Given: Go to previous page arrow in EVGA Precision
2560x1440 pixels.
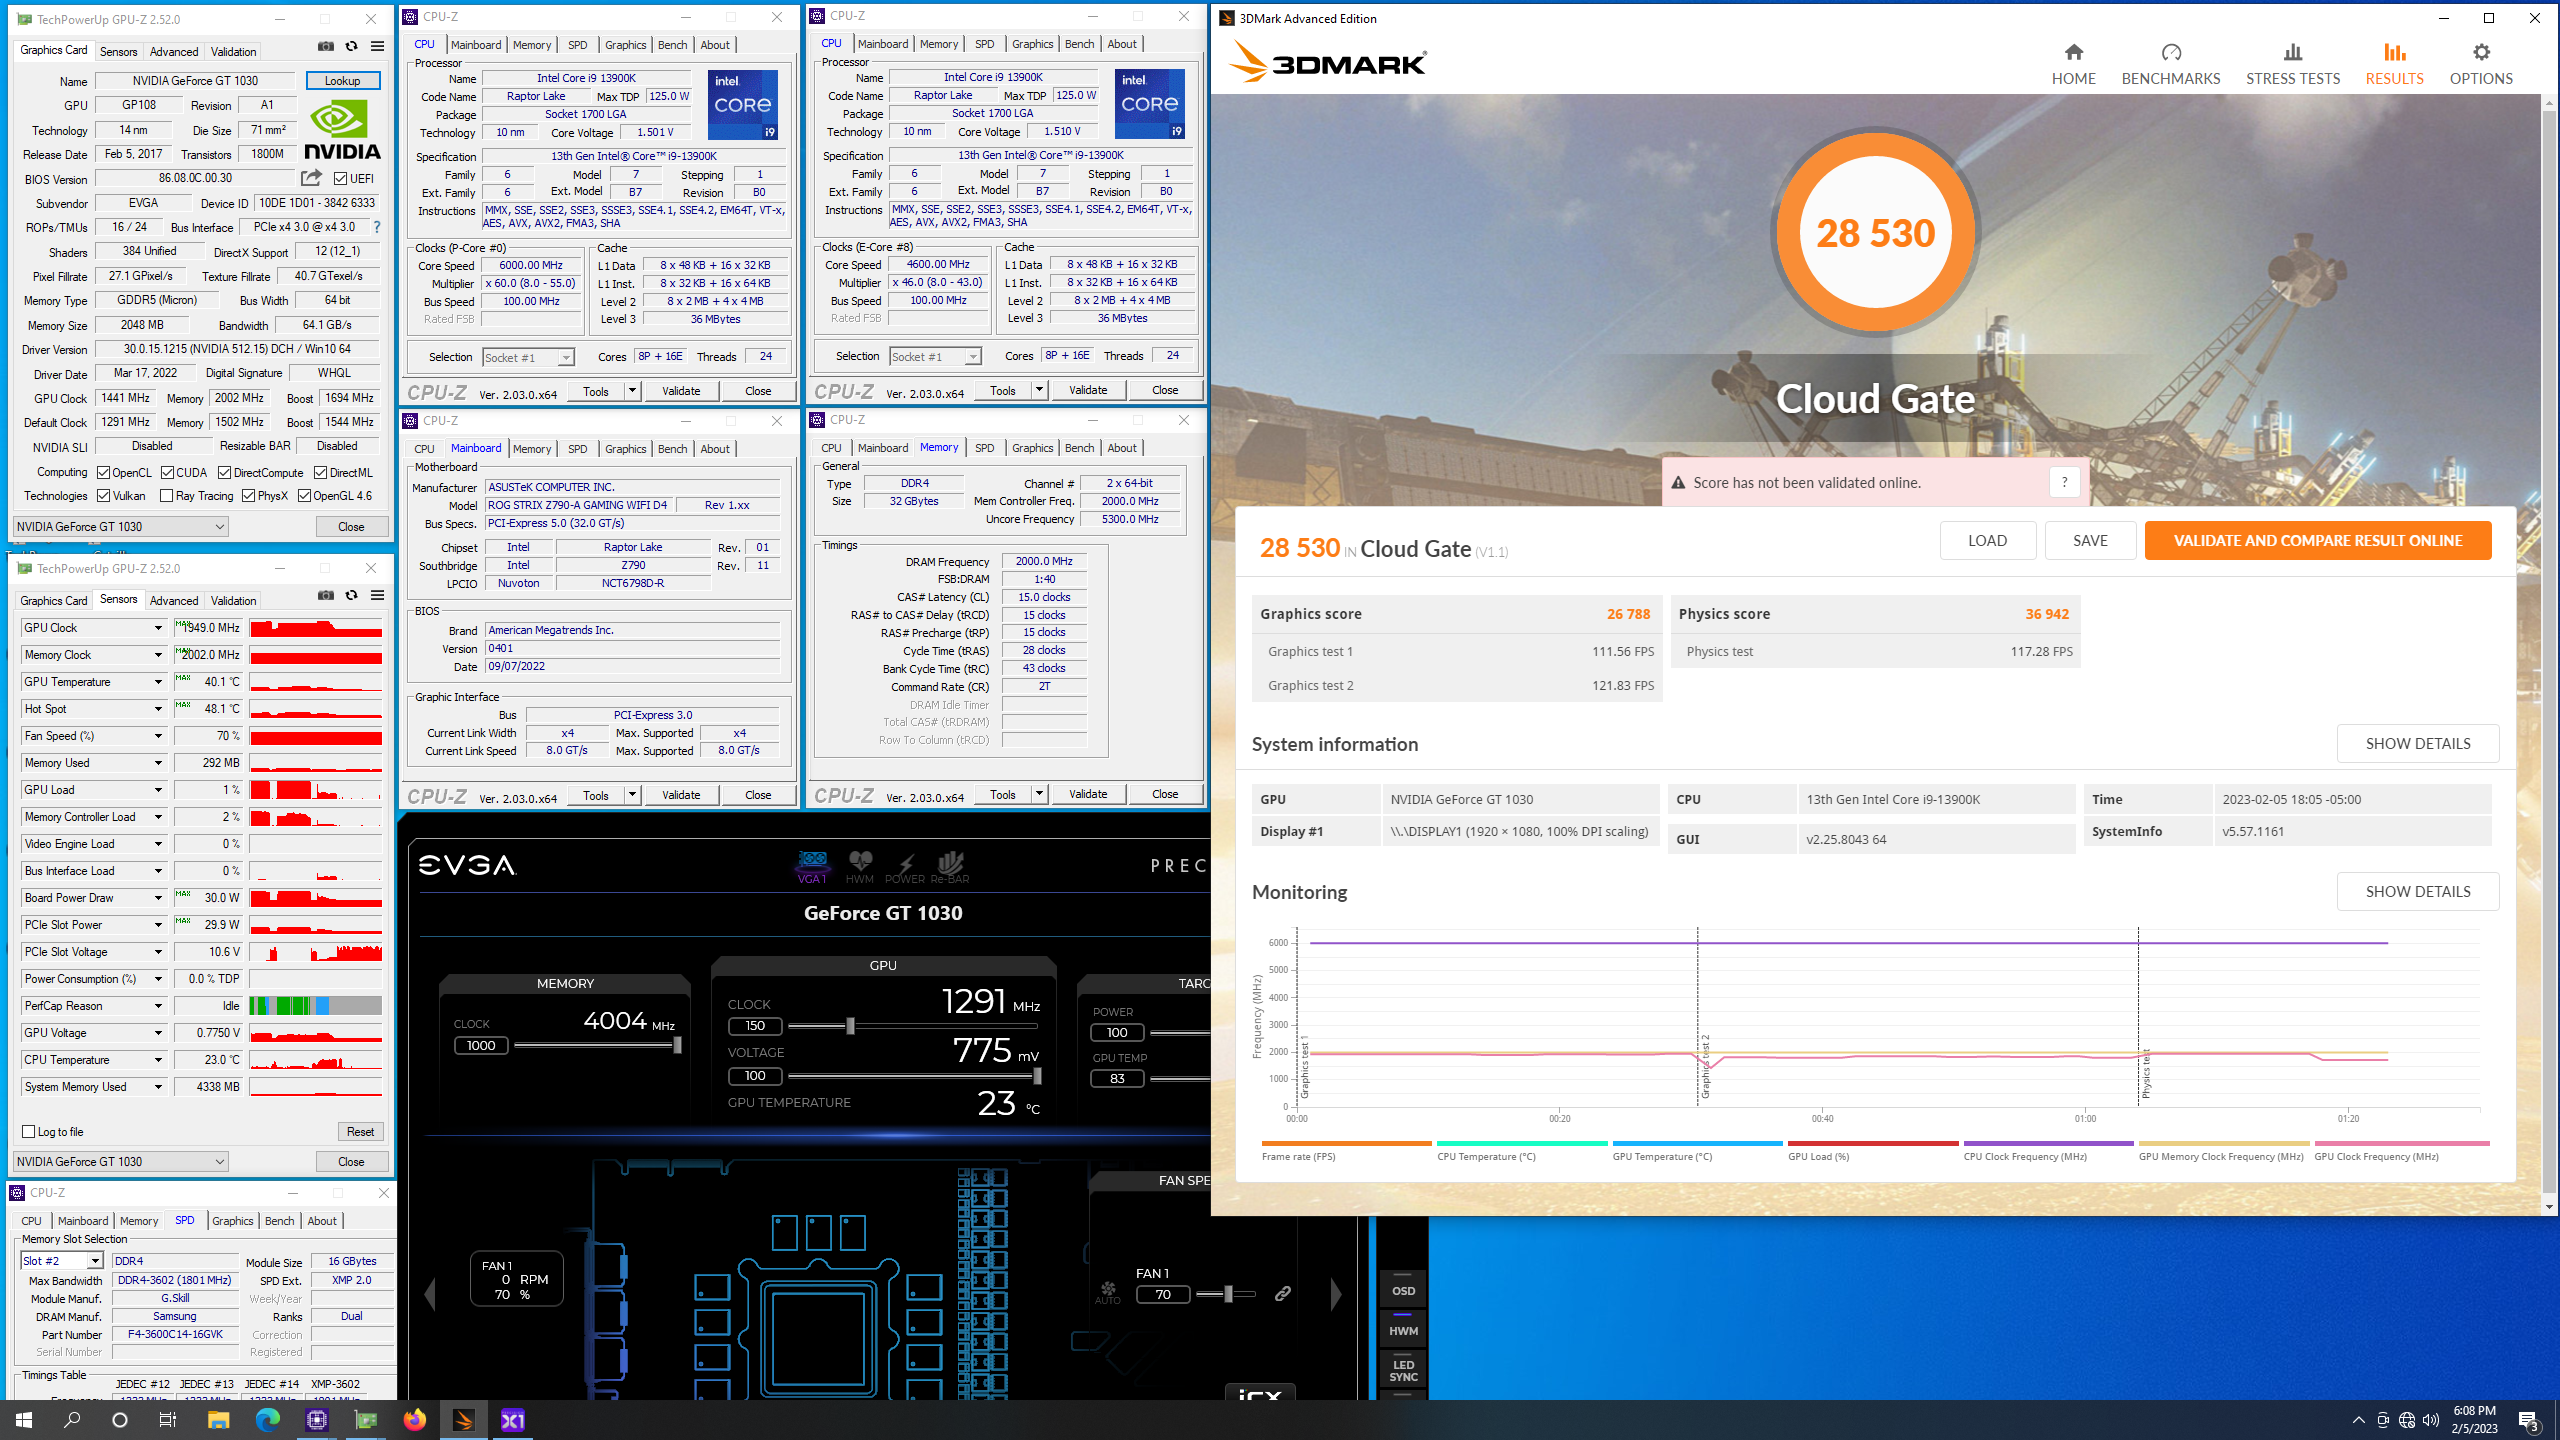Looking at the screenshot, I should [430, 1294].
